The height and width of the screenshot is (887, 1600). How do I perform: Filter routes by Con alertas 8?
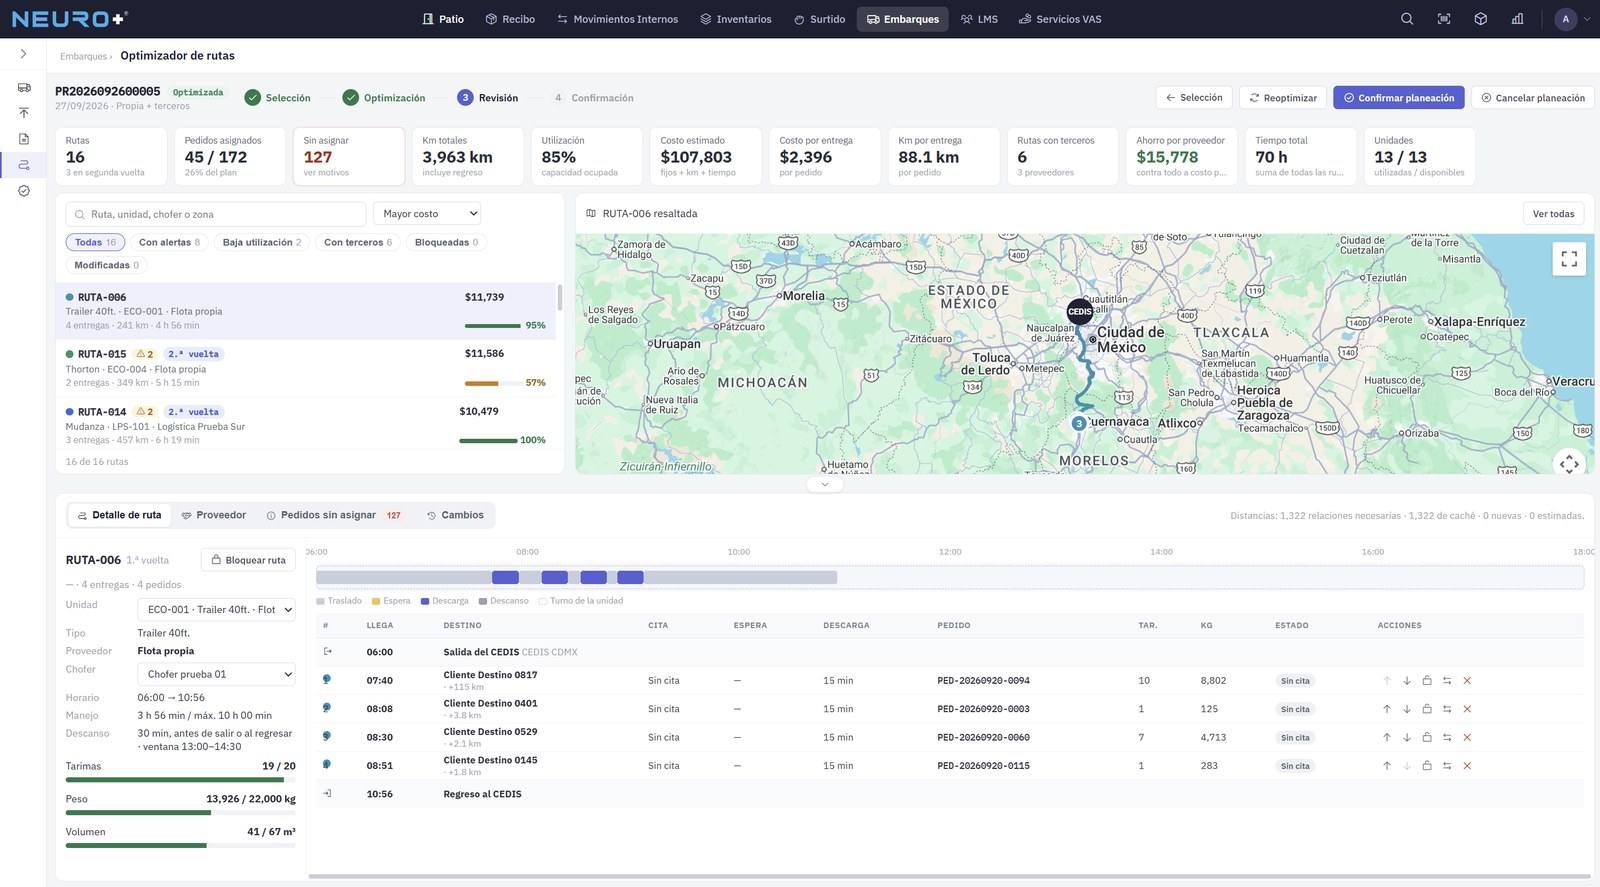tap(169, 242)
